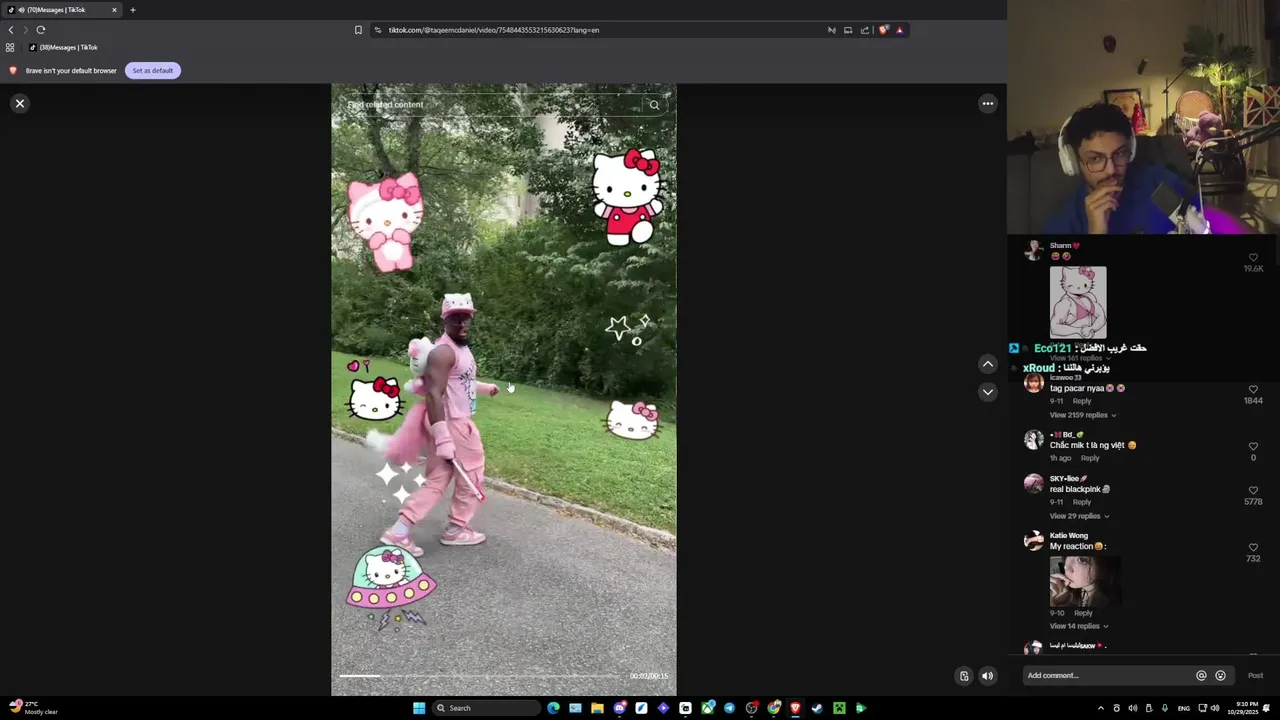
Task: Open Sharm's profile avatar
Action: point(1034,250)
